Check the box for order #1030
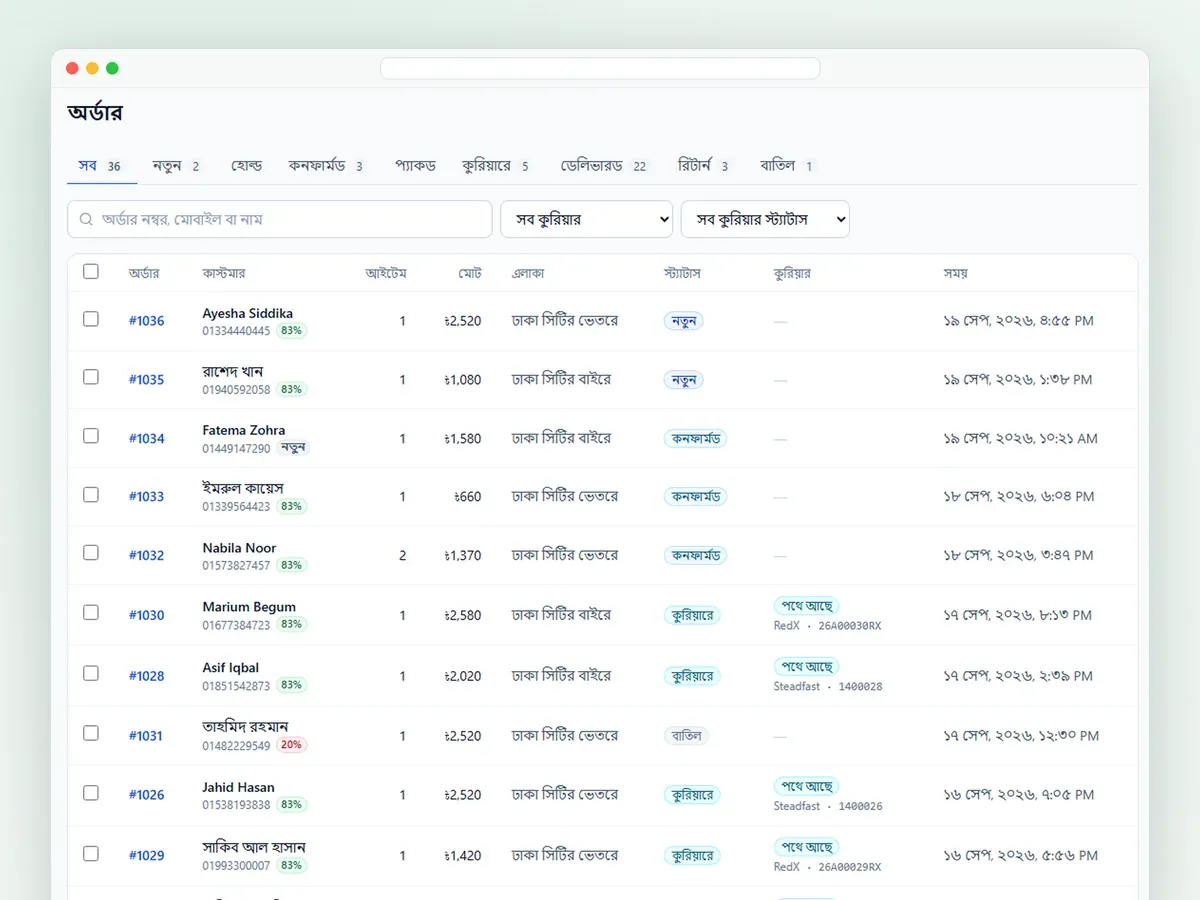Image resolution: width=1200 pixels, height=900 pixels. point(91,612)
